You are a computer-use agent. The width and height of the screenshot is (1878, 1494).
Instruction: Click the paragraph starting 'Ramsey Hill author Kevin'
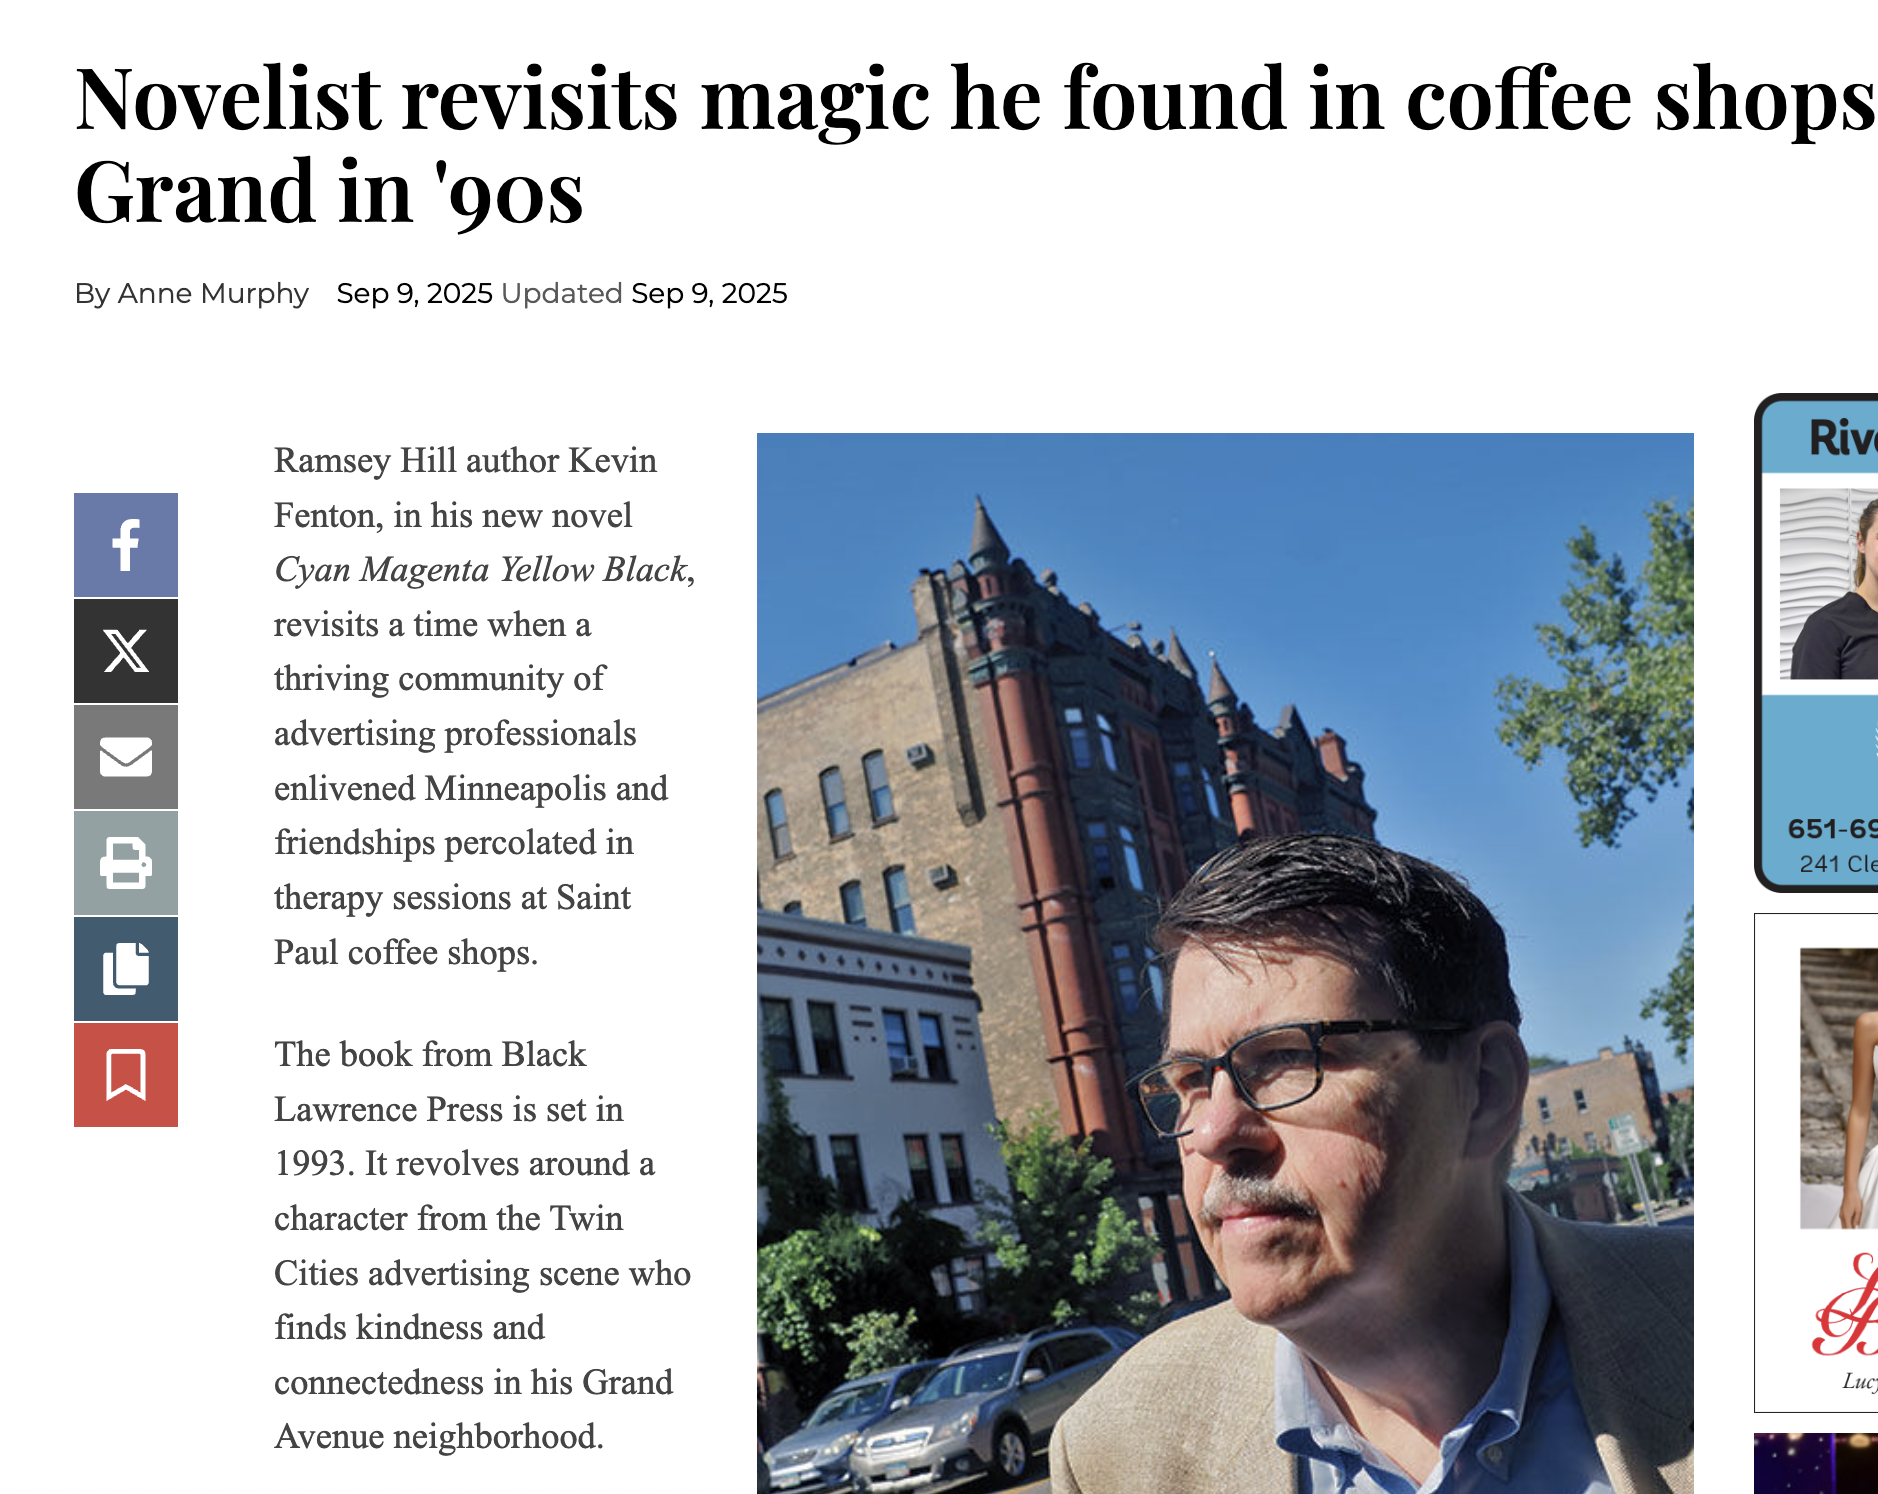[x=485, y=706]
